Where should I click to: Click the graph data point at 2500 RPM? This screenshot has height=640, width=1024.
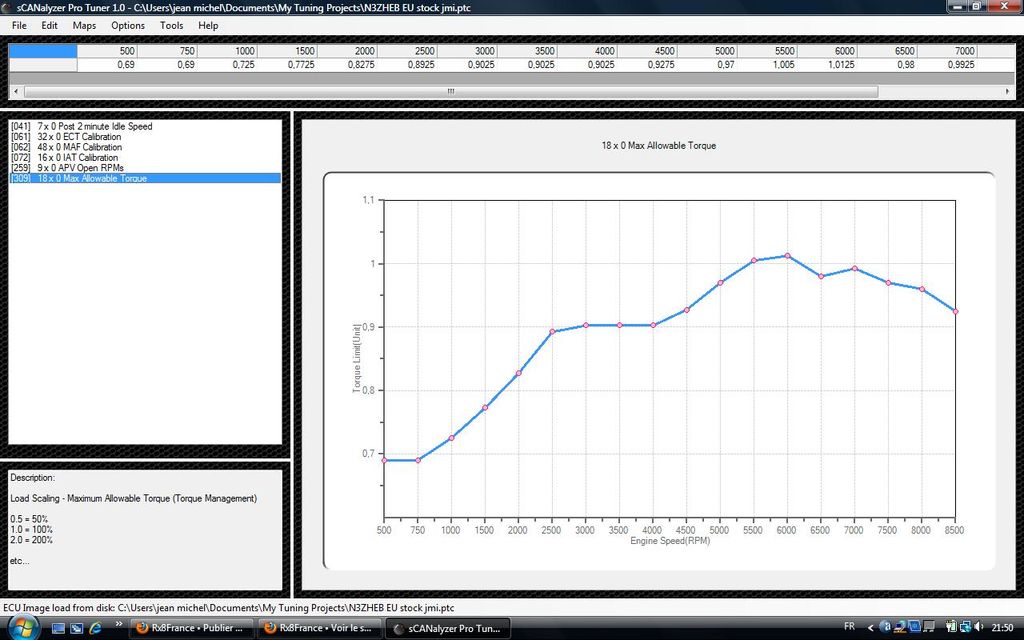[x=552, y=331]
